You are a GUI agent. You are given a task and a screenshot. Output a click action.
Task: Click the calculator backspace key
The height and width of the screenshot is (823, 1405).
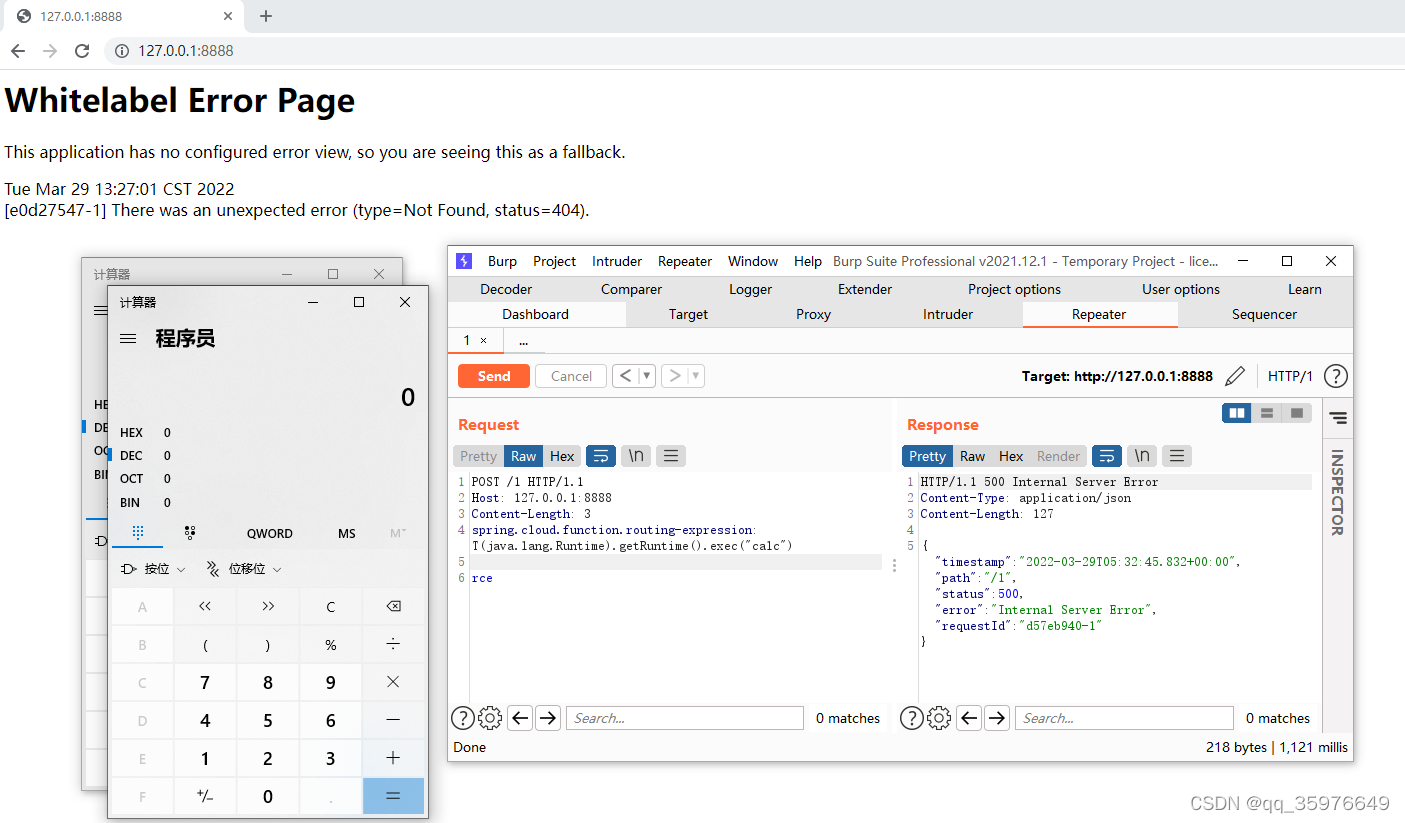point(393,607)
